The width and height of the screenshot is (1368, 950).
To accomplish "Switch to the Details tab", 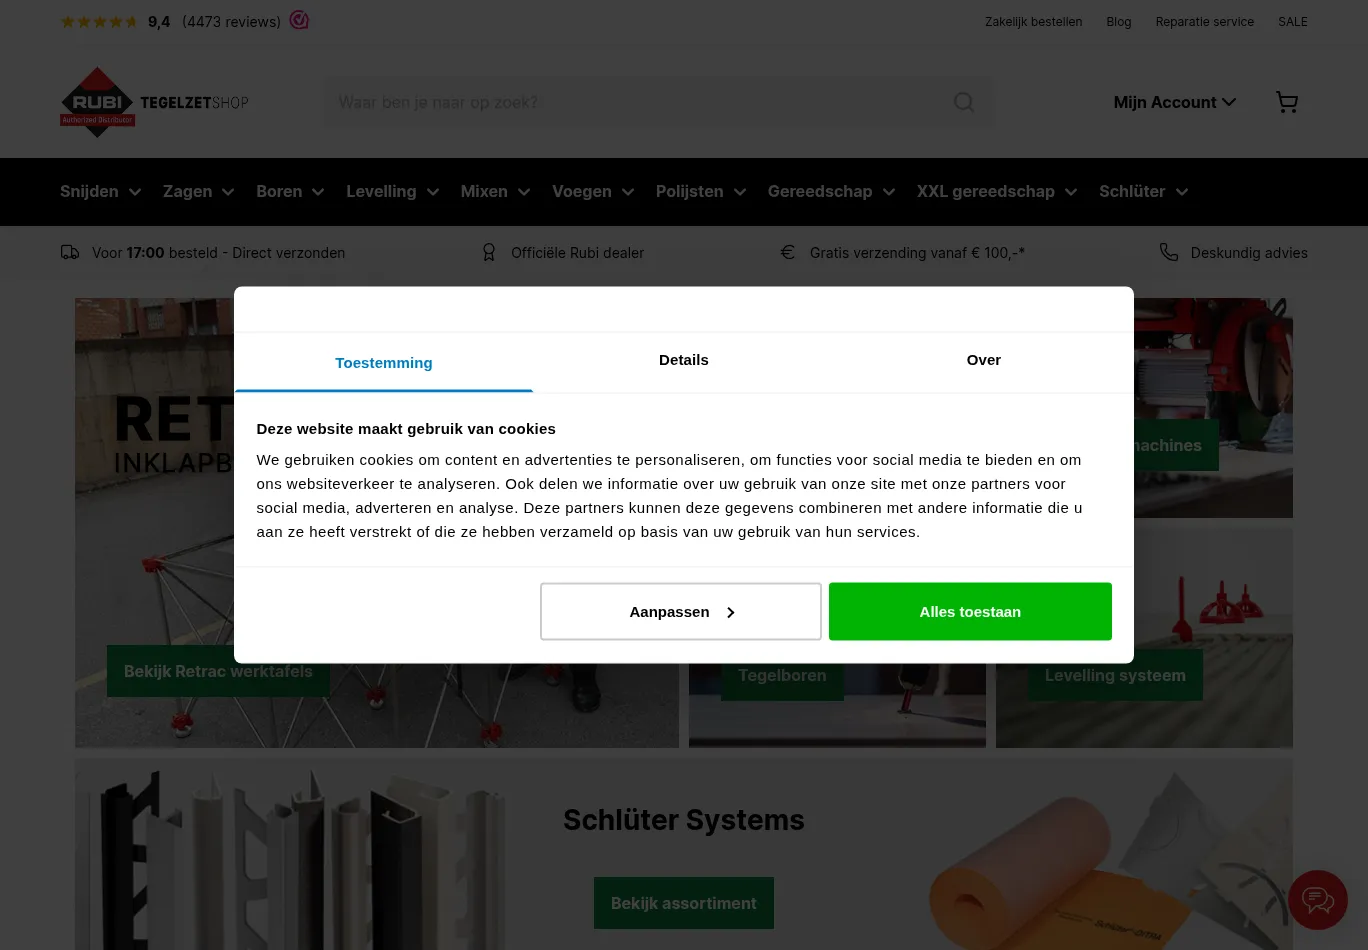I will (x=684, y=360).
